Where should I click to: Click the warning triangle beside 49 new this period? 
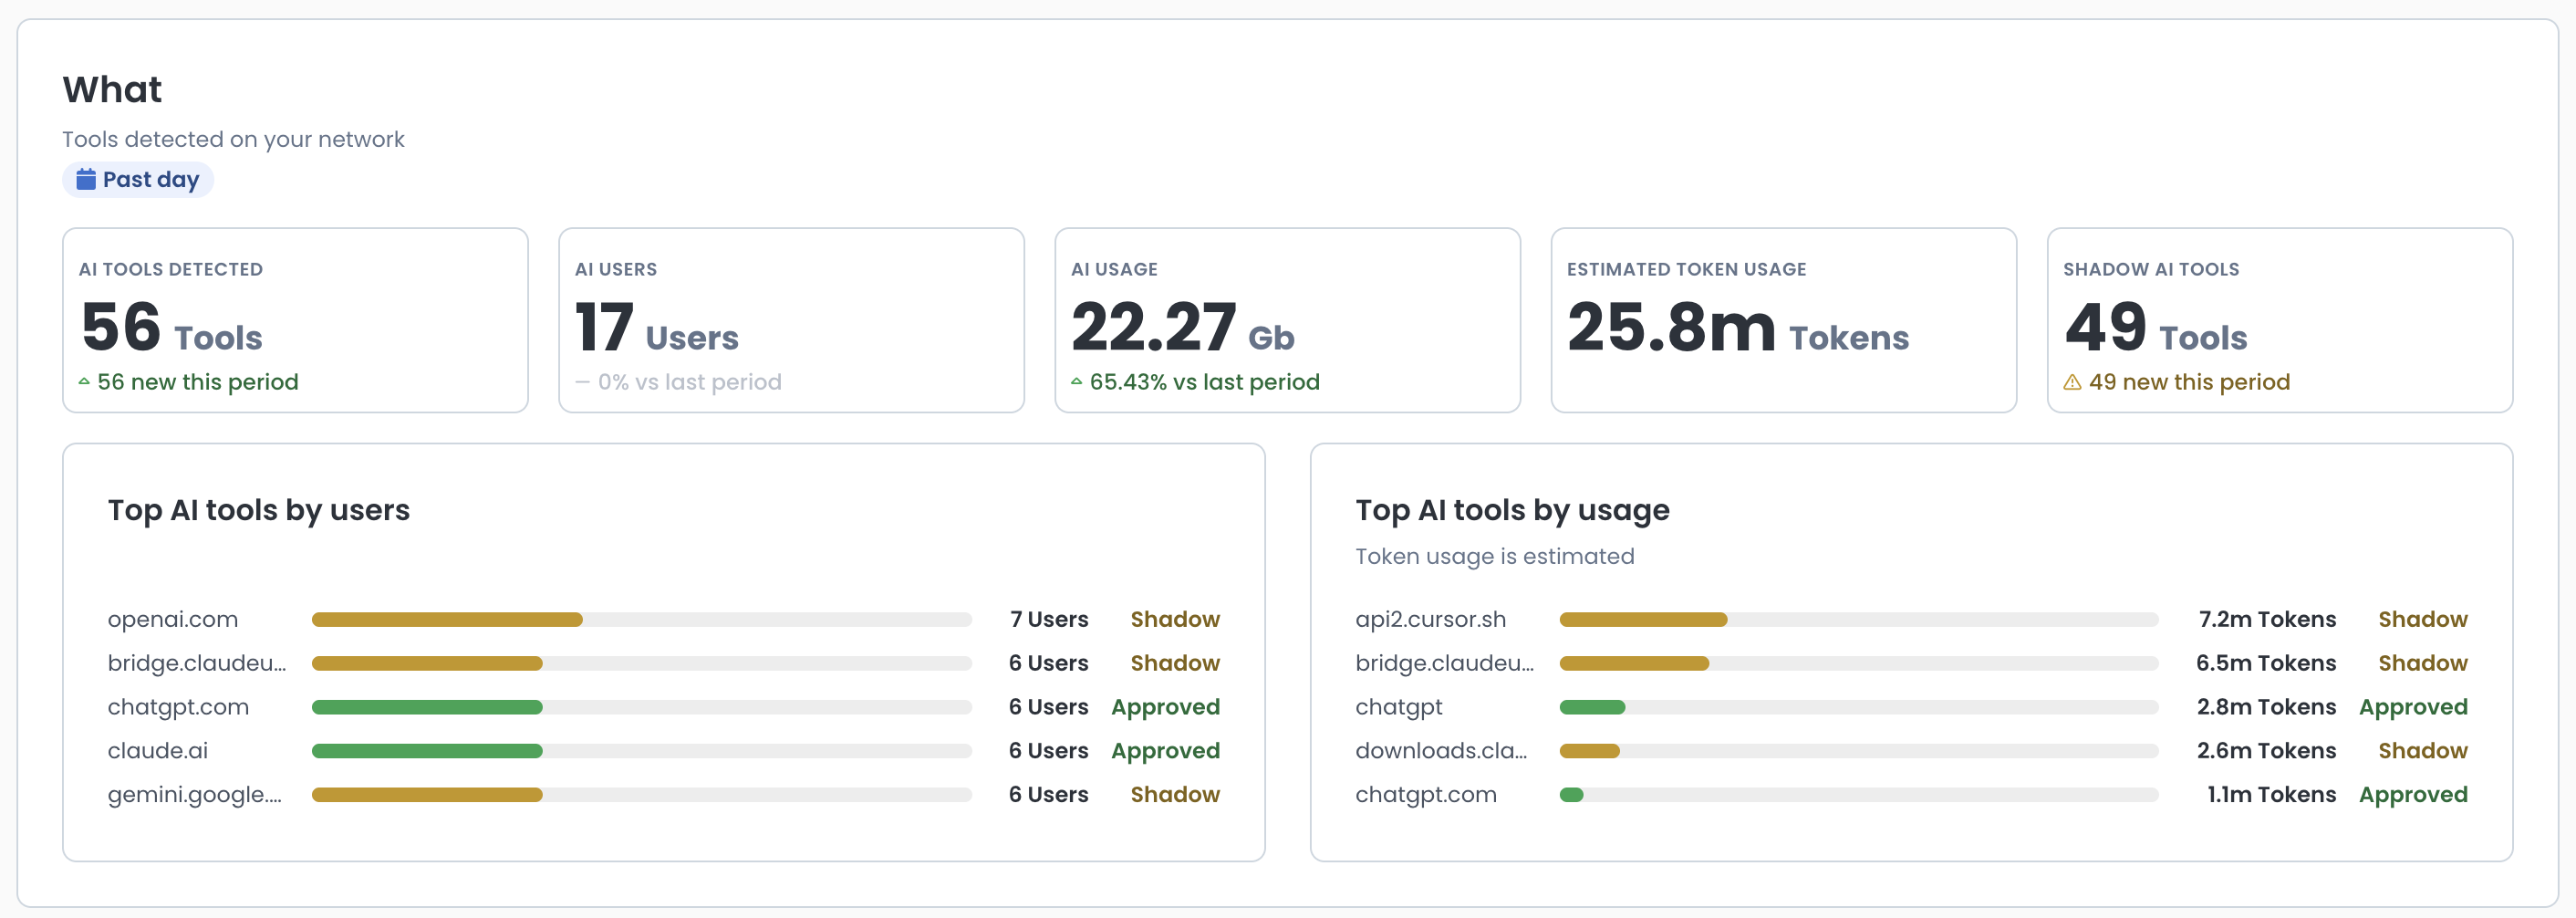(x=2072, y=382)
